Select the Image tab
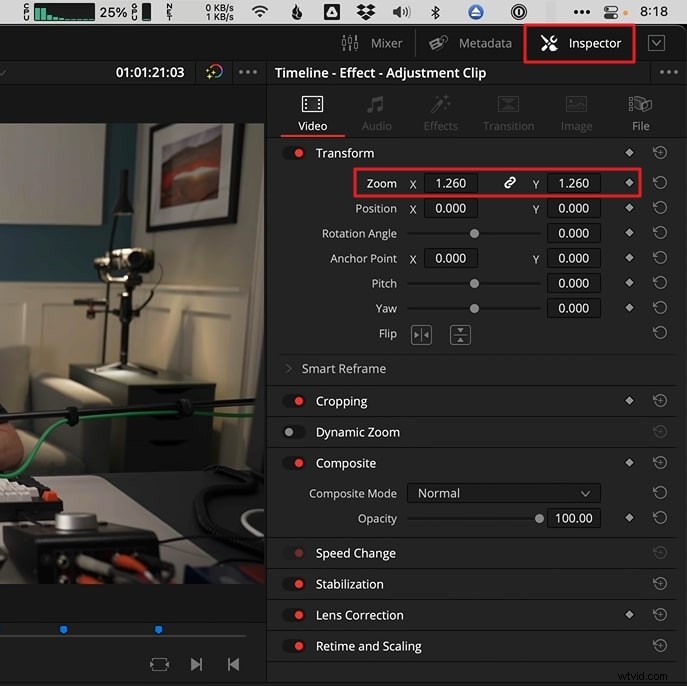 [576, 113]
